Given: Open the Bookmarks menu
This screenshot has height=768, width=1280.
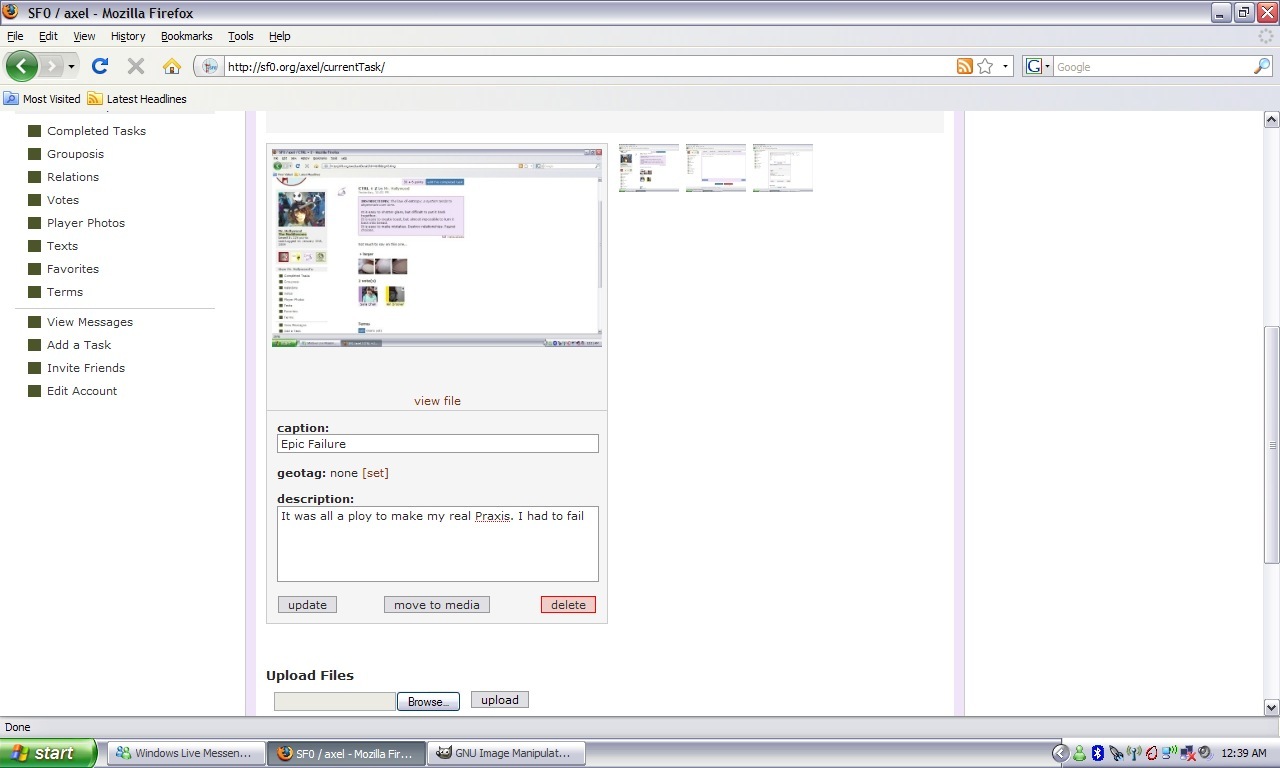Looking at the screenshot, I should 186,36.
